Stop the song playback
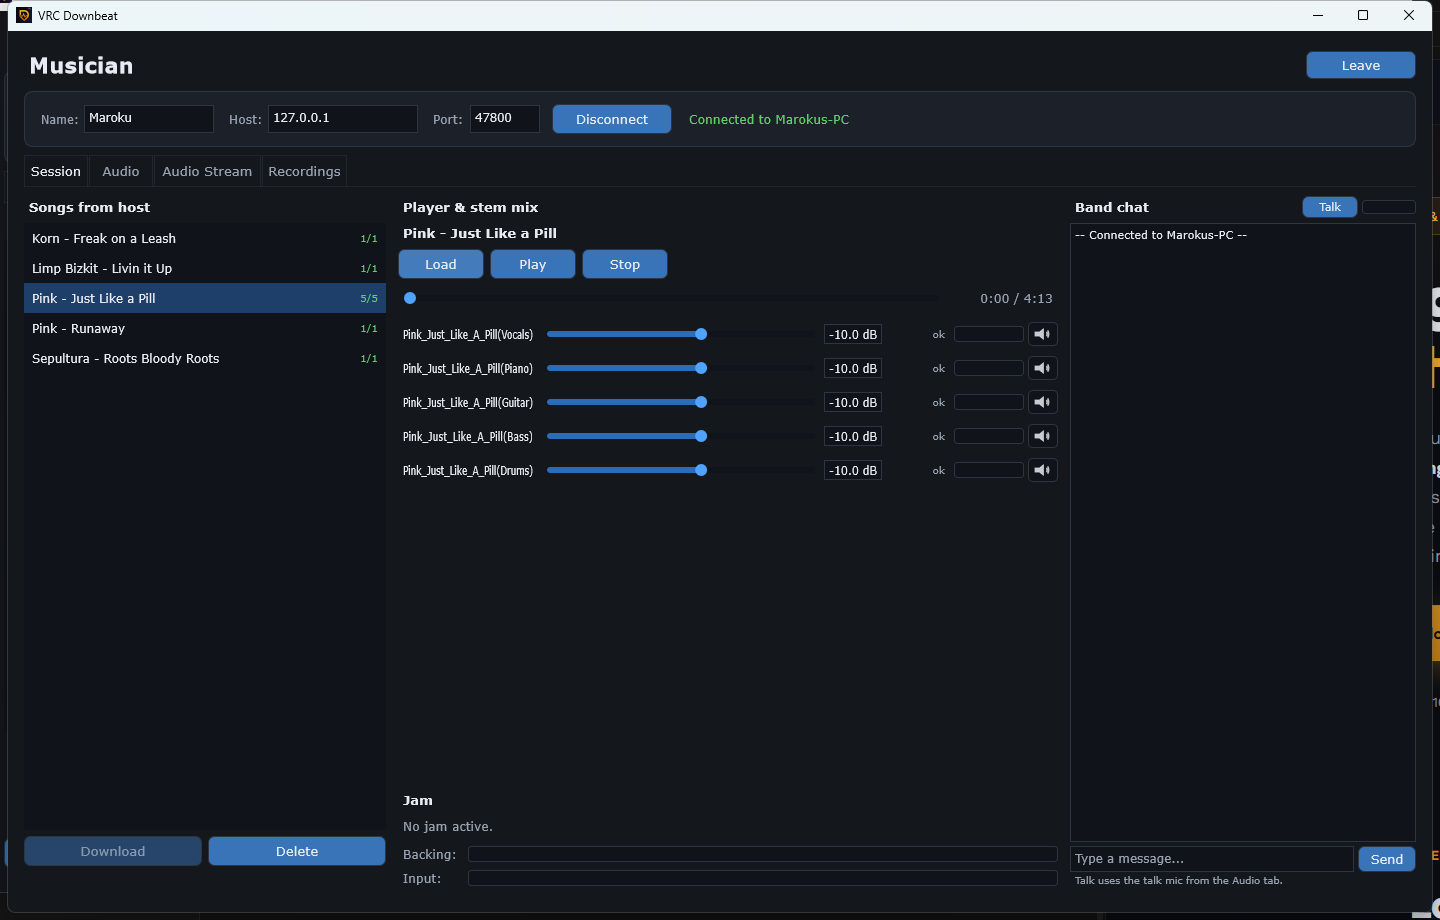 [625, 264]
